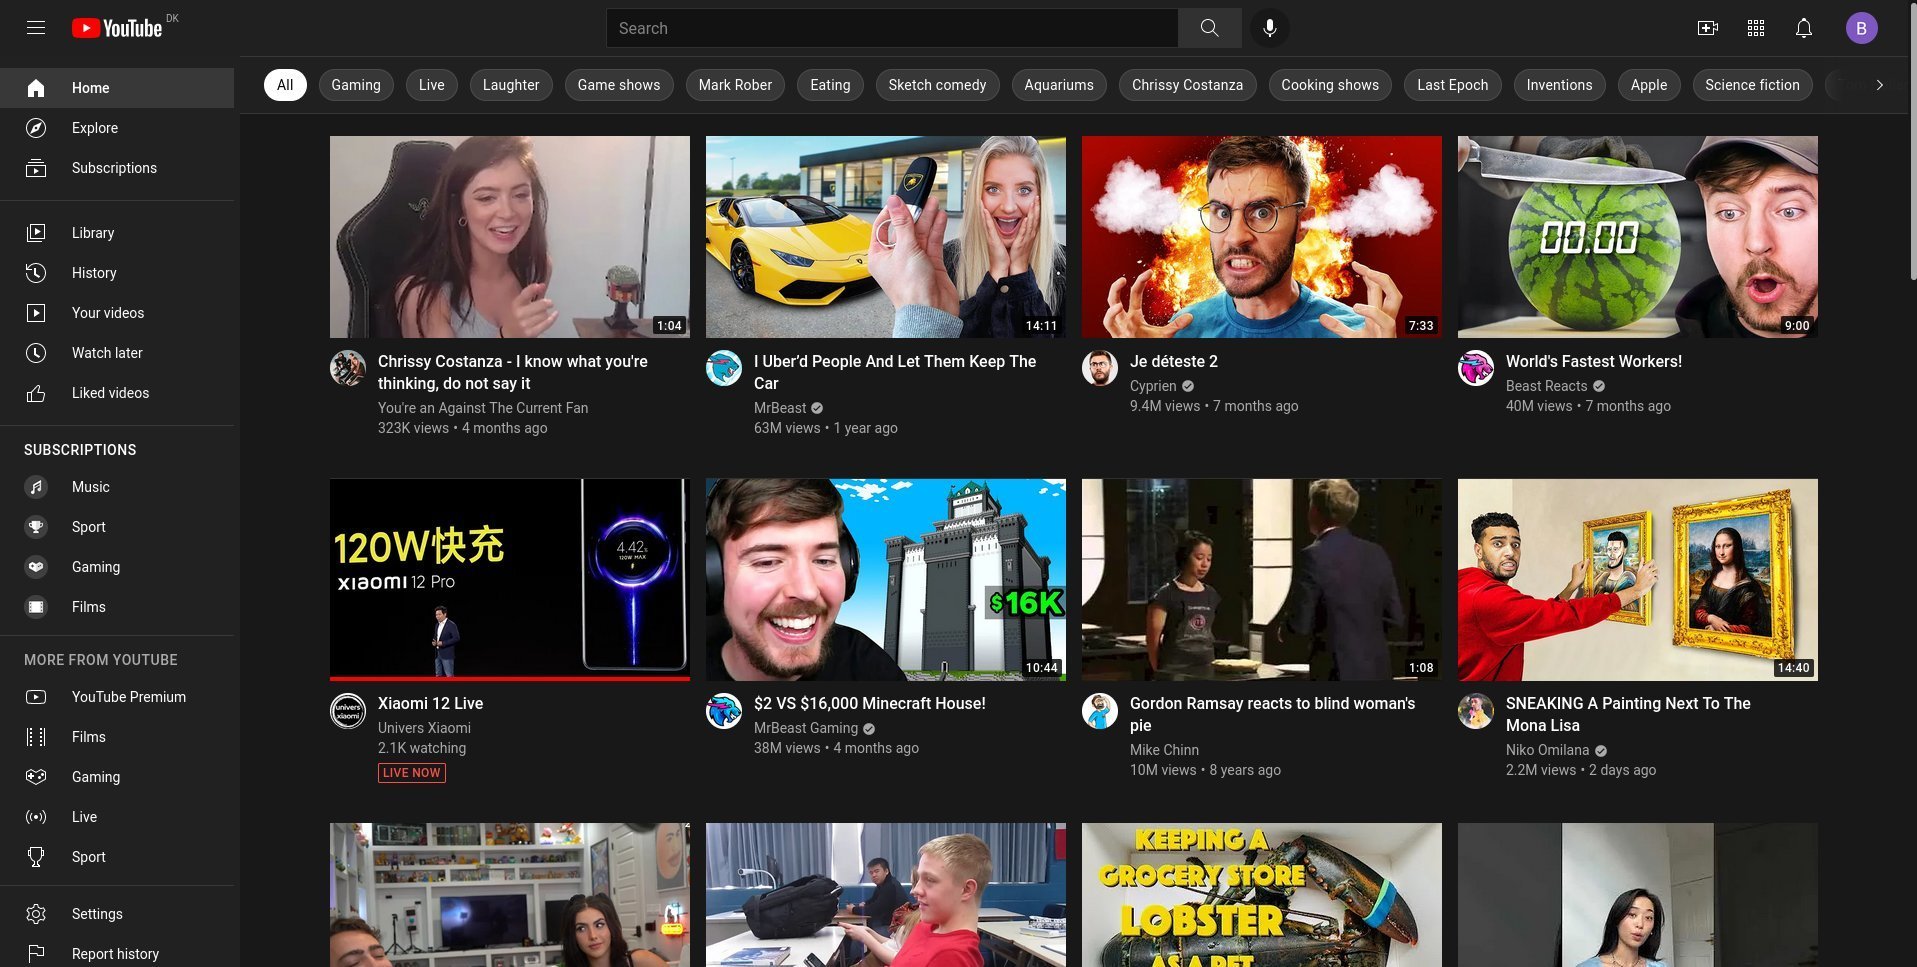Image resolution: width=1917 pixels, height=967 pixels.
Task: Select the Live filter chip
Action: (432, 85)
